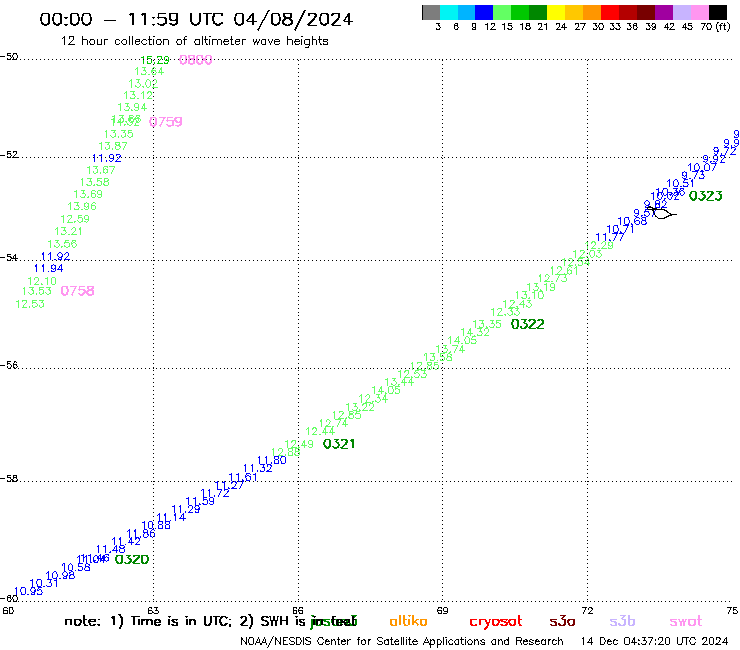Click the NOAA/NESDIS credit line
Viewport: 740px width, 650px height.
click(402, 641)
